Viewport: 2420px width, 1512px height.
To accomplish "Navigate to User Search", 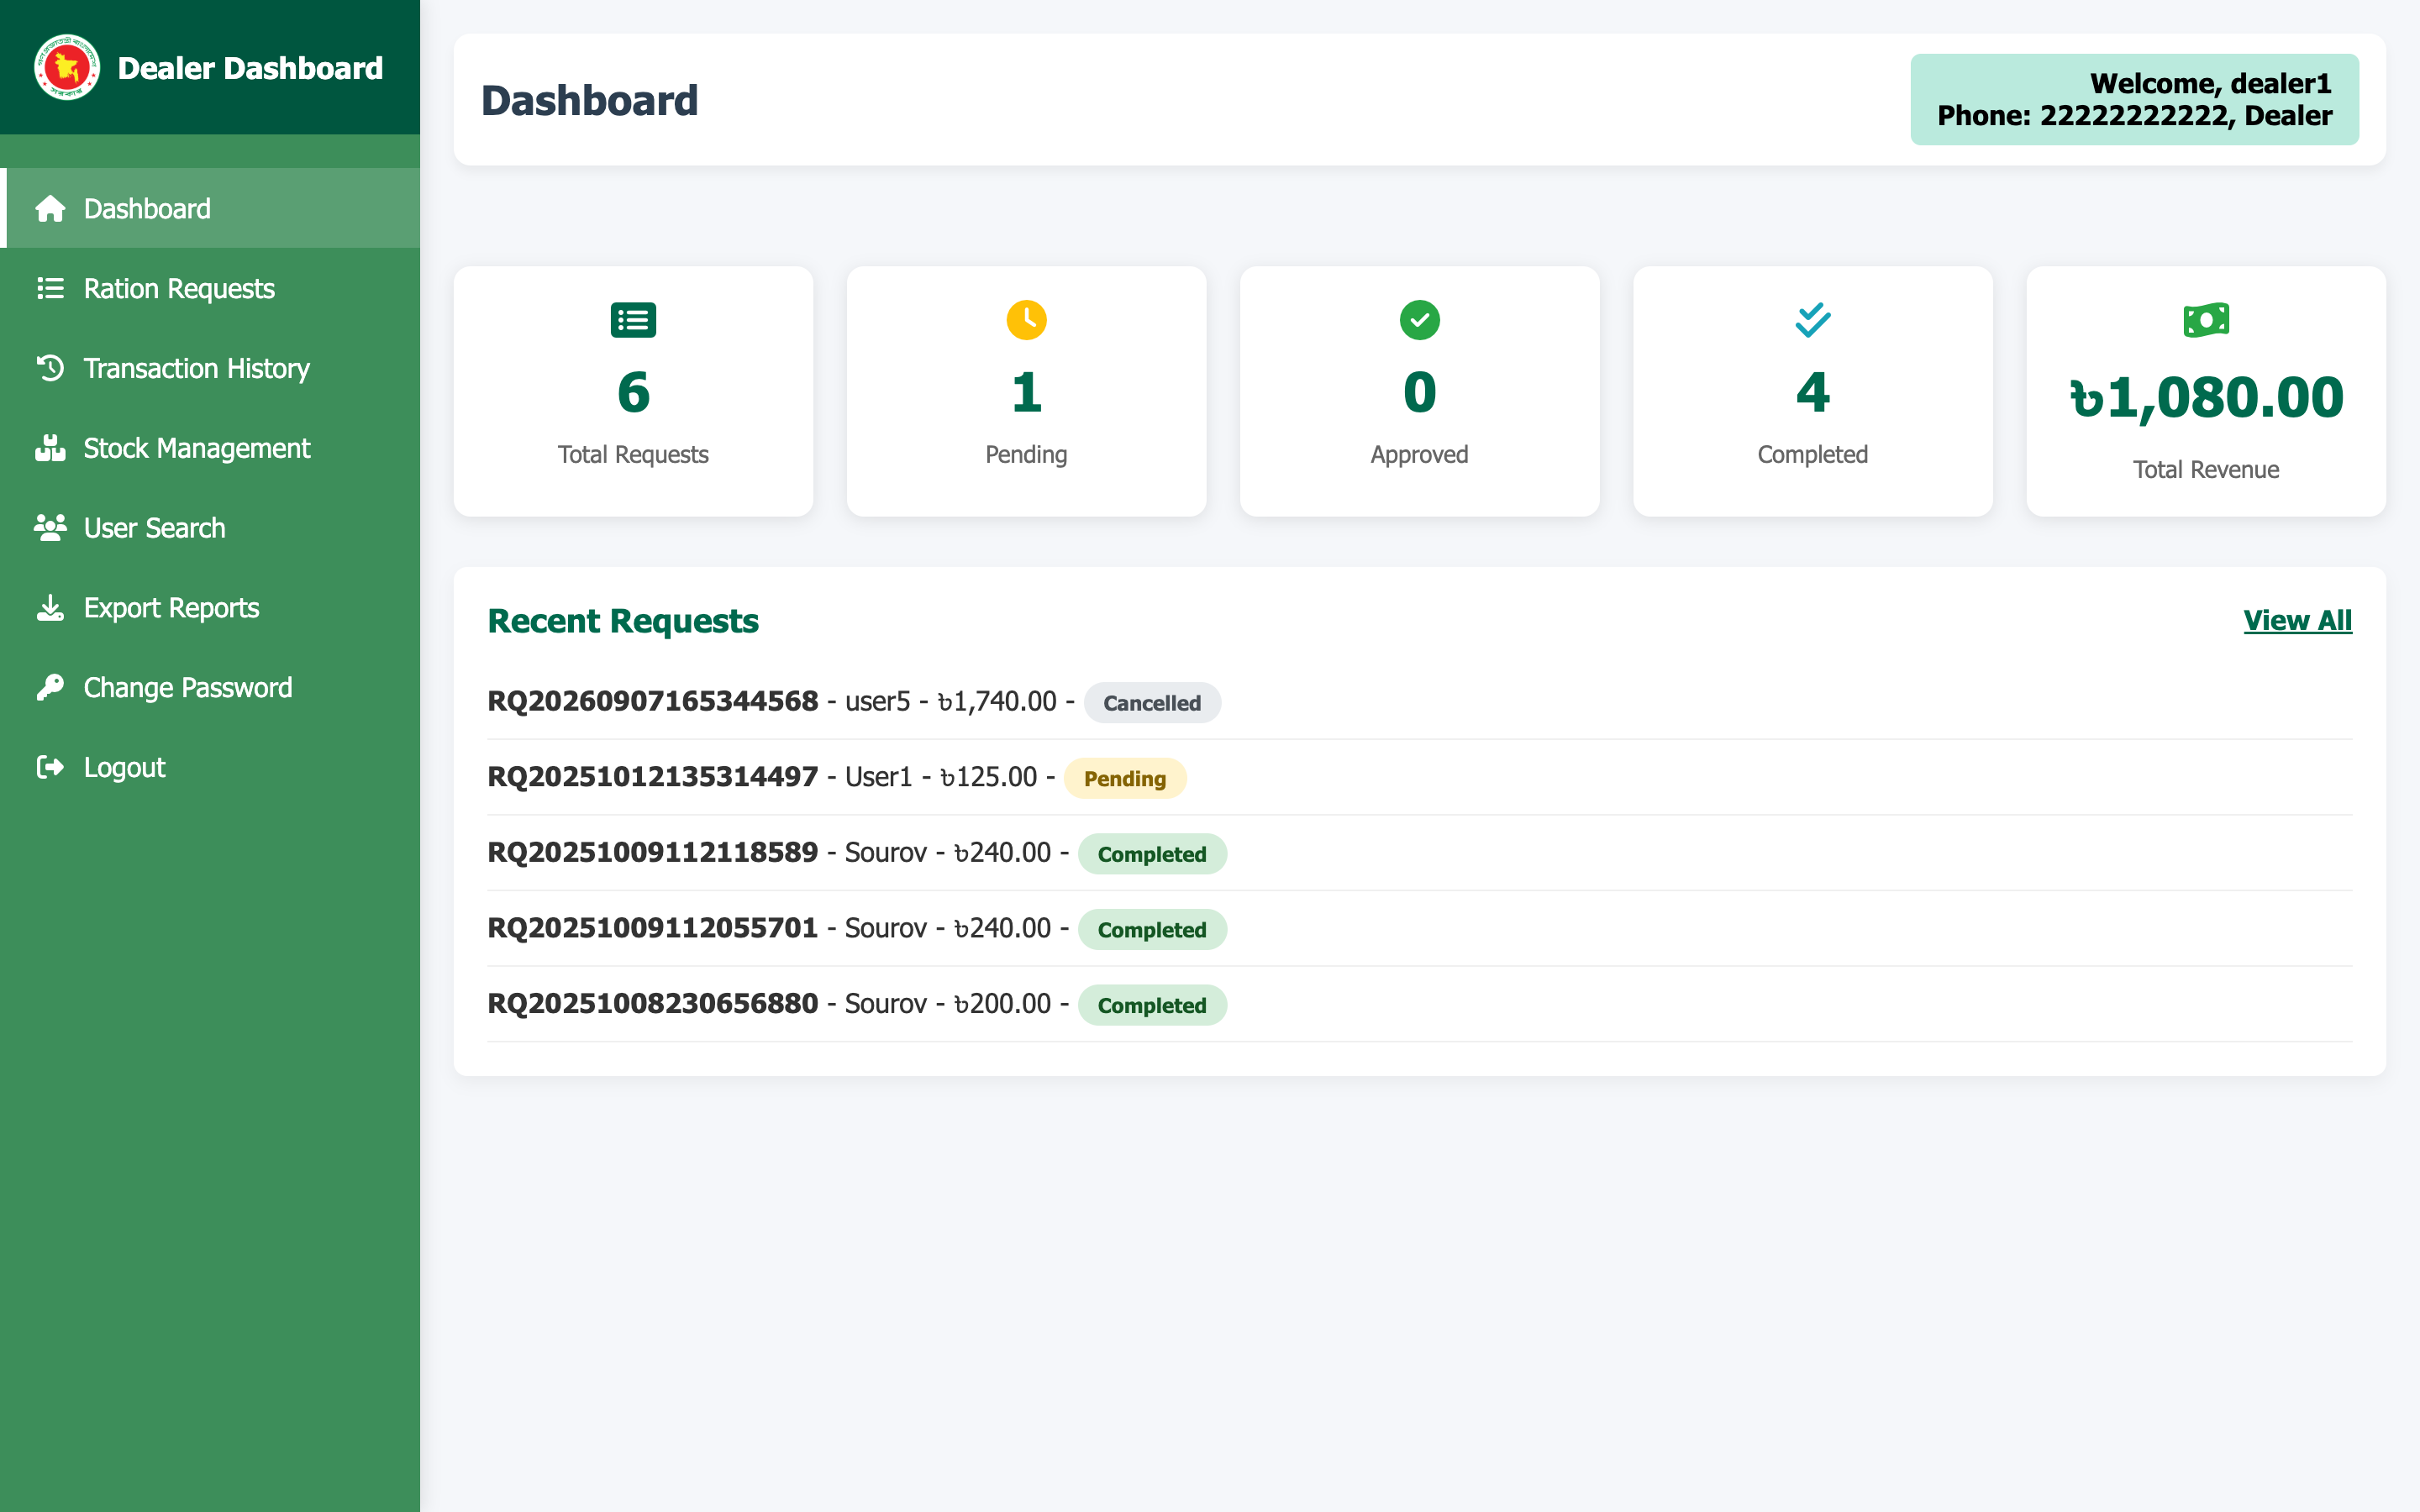I will (210, 528).
